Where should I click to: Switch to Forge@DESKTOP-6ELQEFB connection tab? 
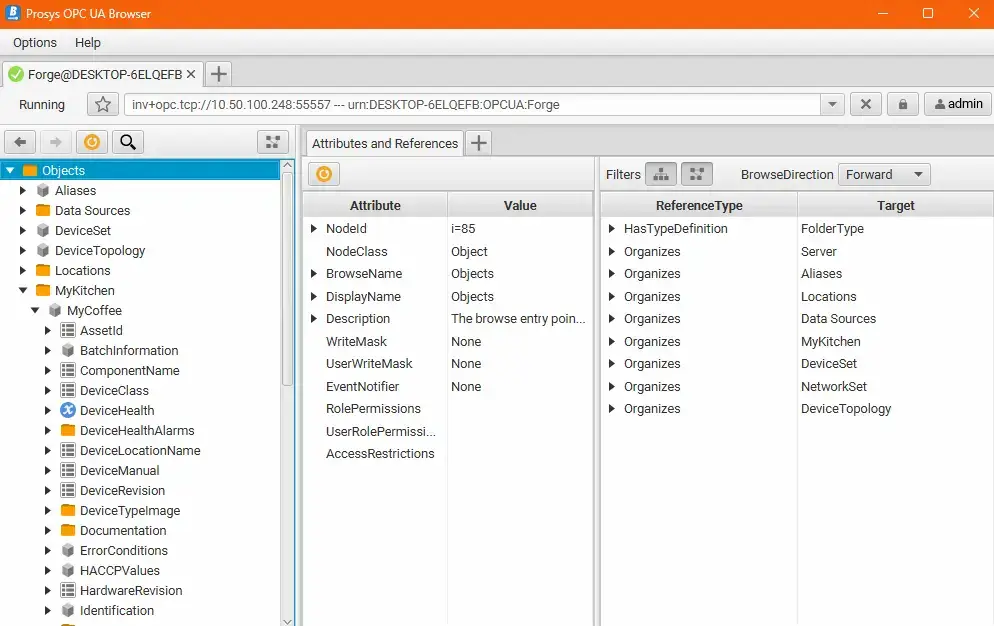pos(105,74)
